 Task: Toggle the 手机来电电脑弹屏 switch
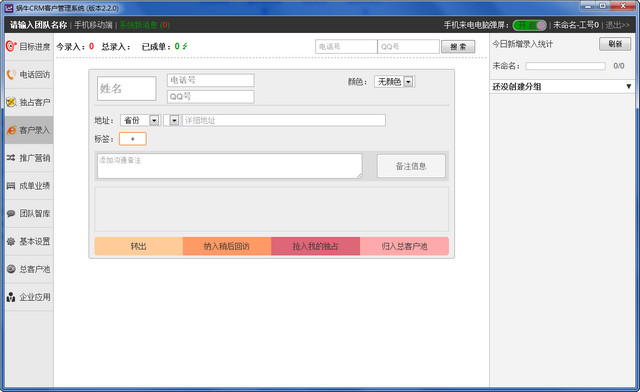click(529, 25)
